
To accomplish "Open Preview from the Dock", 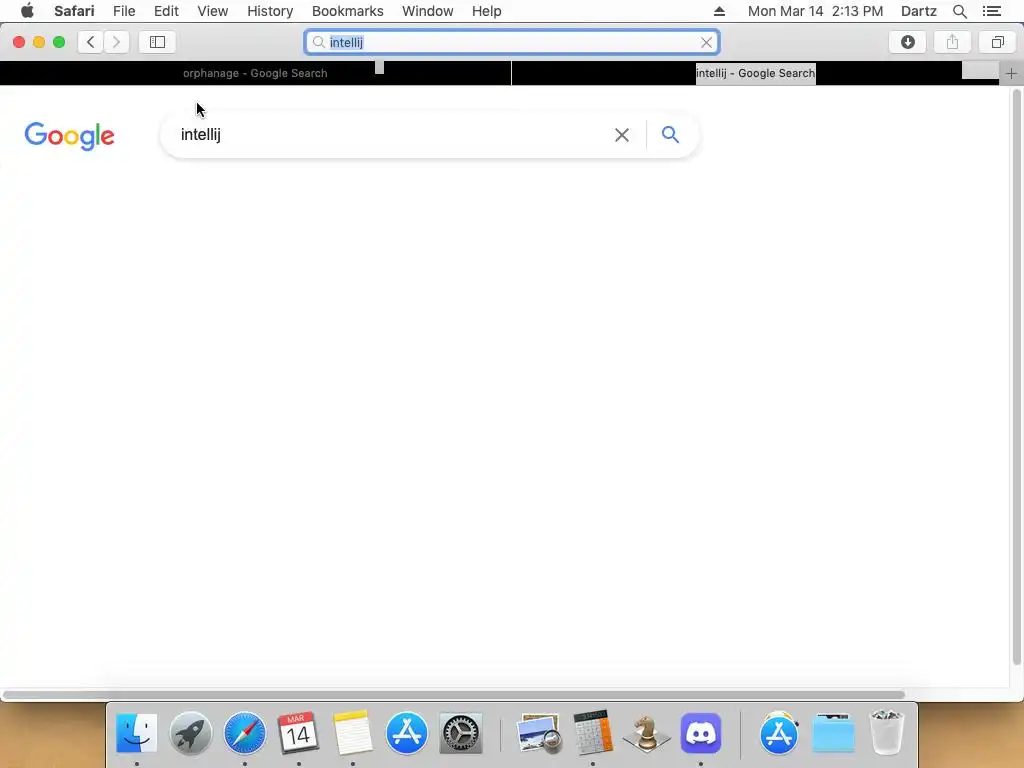I will click(x=539, y=733).
